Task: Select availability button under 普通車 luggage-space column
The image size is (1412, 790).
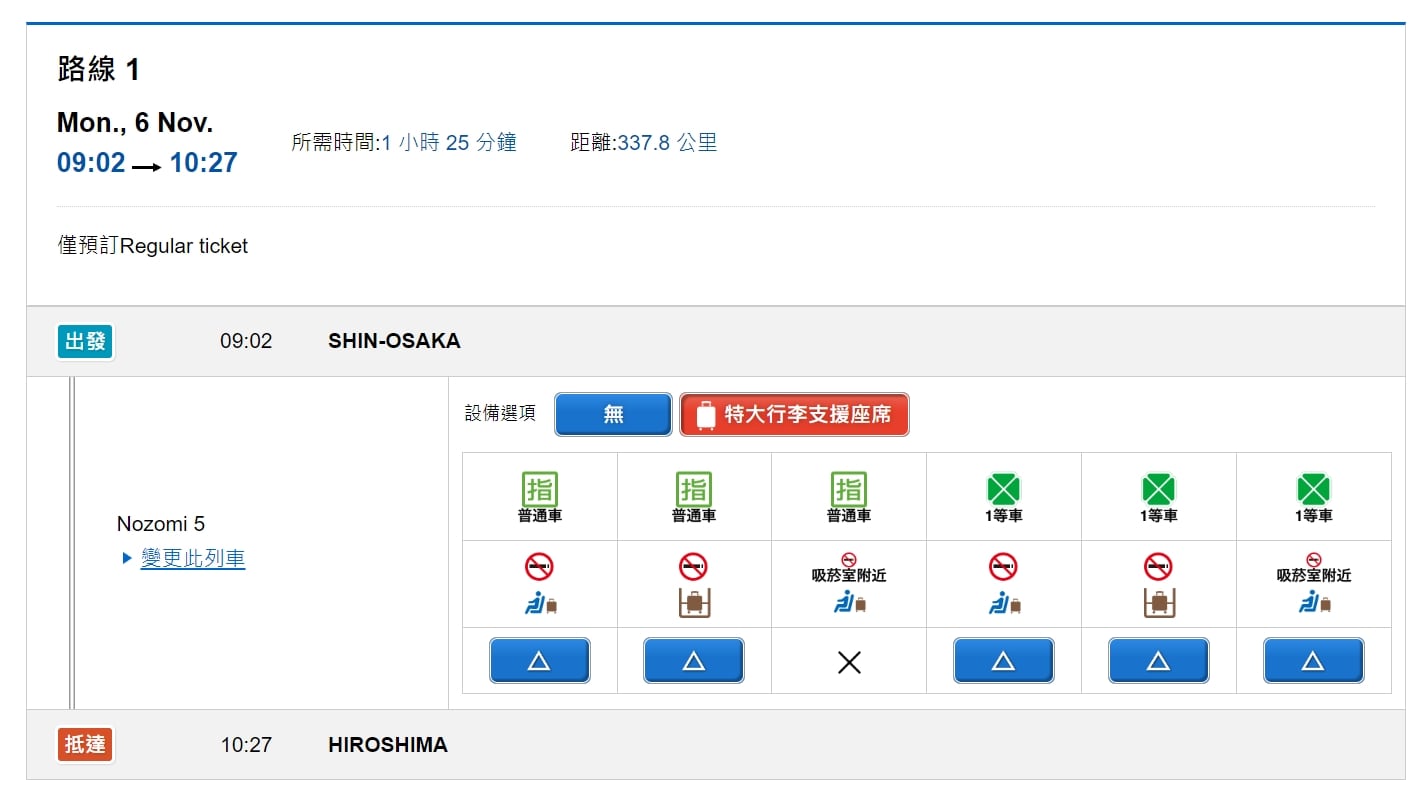Action: pyautogui.click(x=694, y=661)
